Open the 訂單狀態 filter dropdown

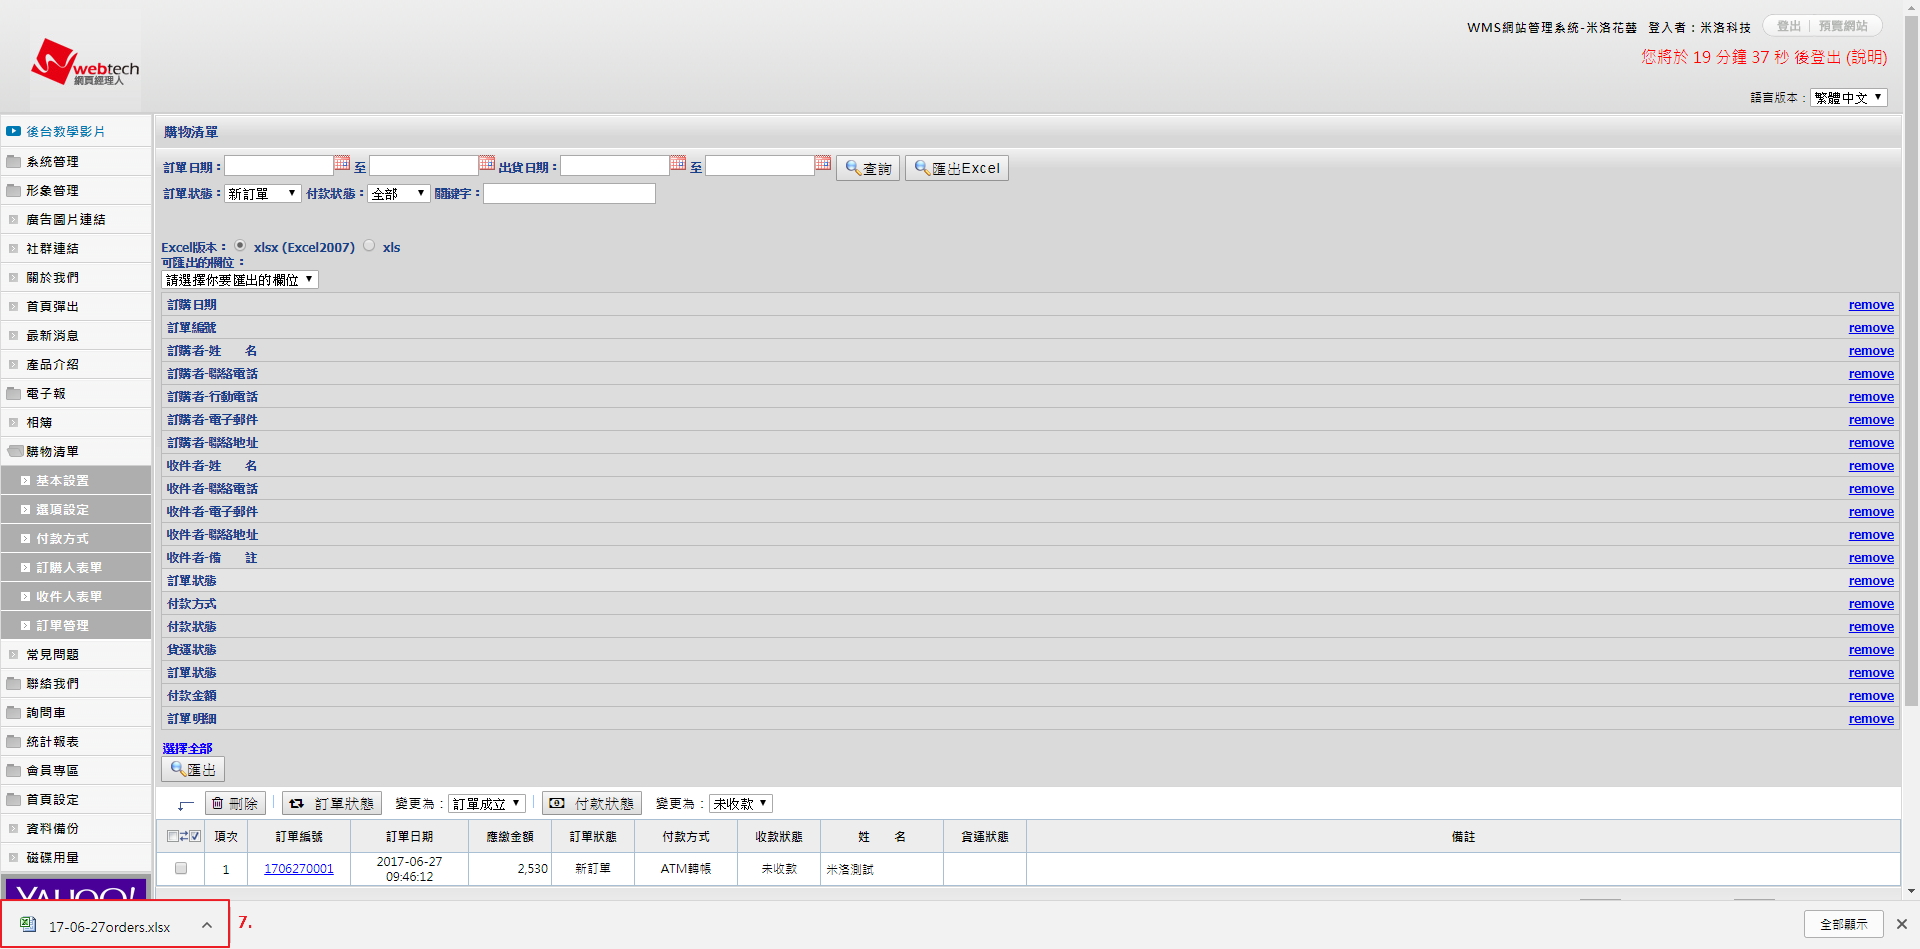(263, 194)
